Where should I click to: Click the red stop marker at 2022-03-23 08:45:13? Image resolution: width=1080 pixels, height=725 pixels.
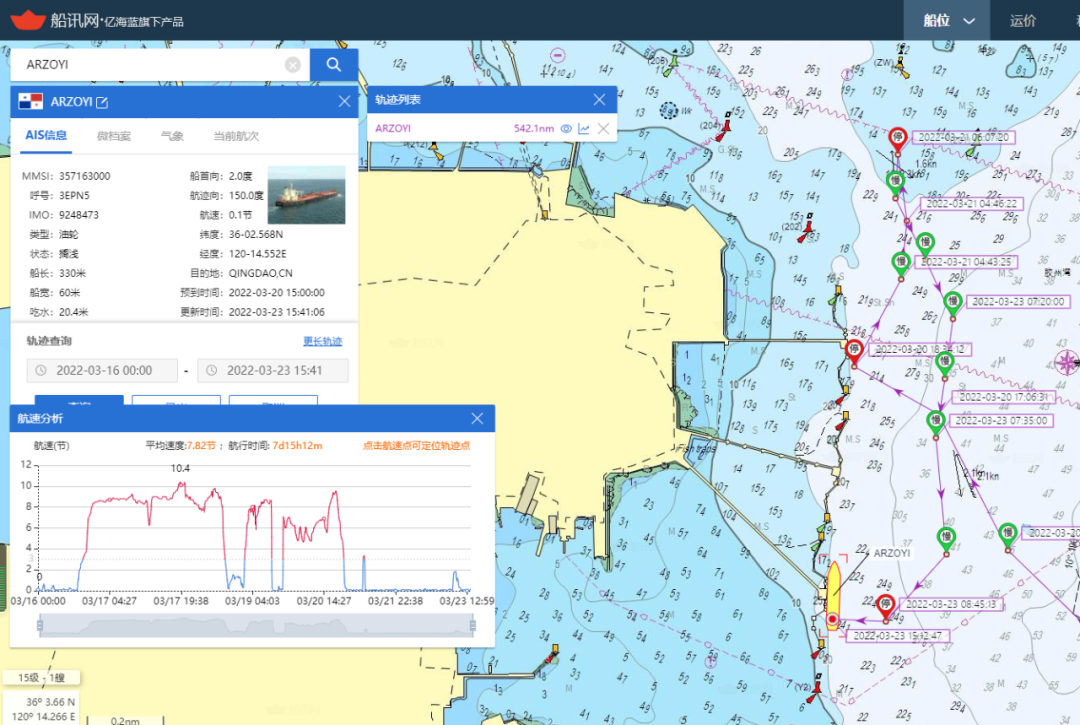pyautogui.click(x=885, y=604)
